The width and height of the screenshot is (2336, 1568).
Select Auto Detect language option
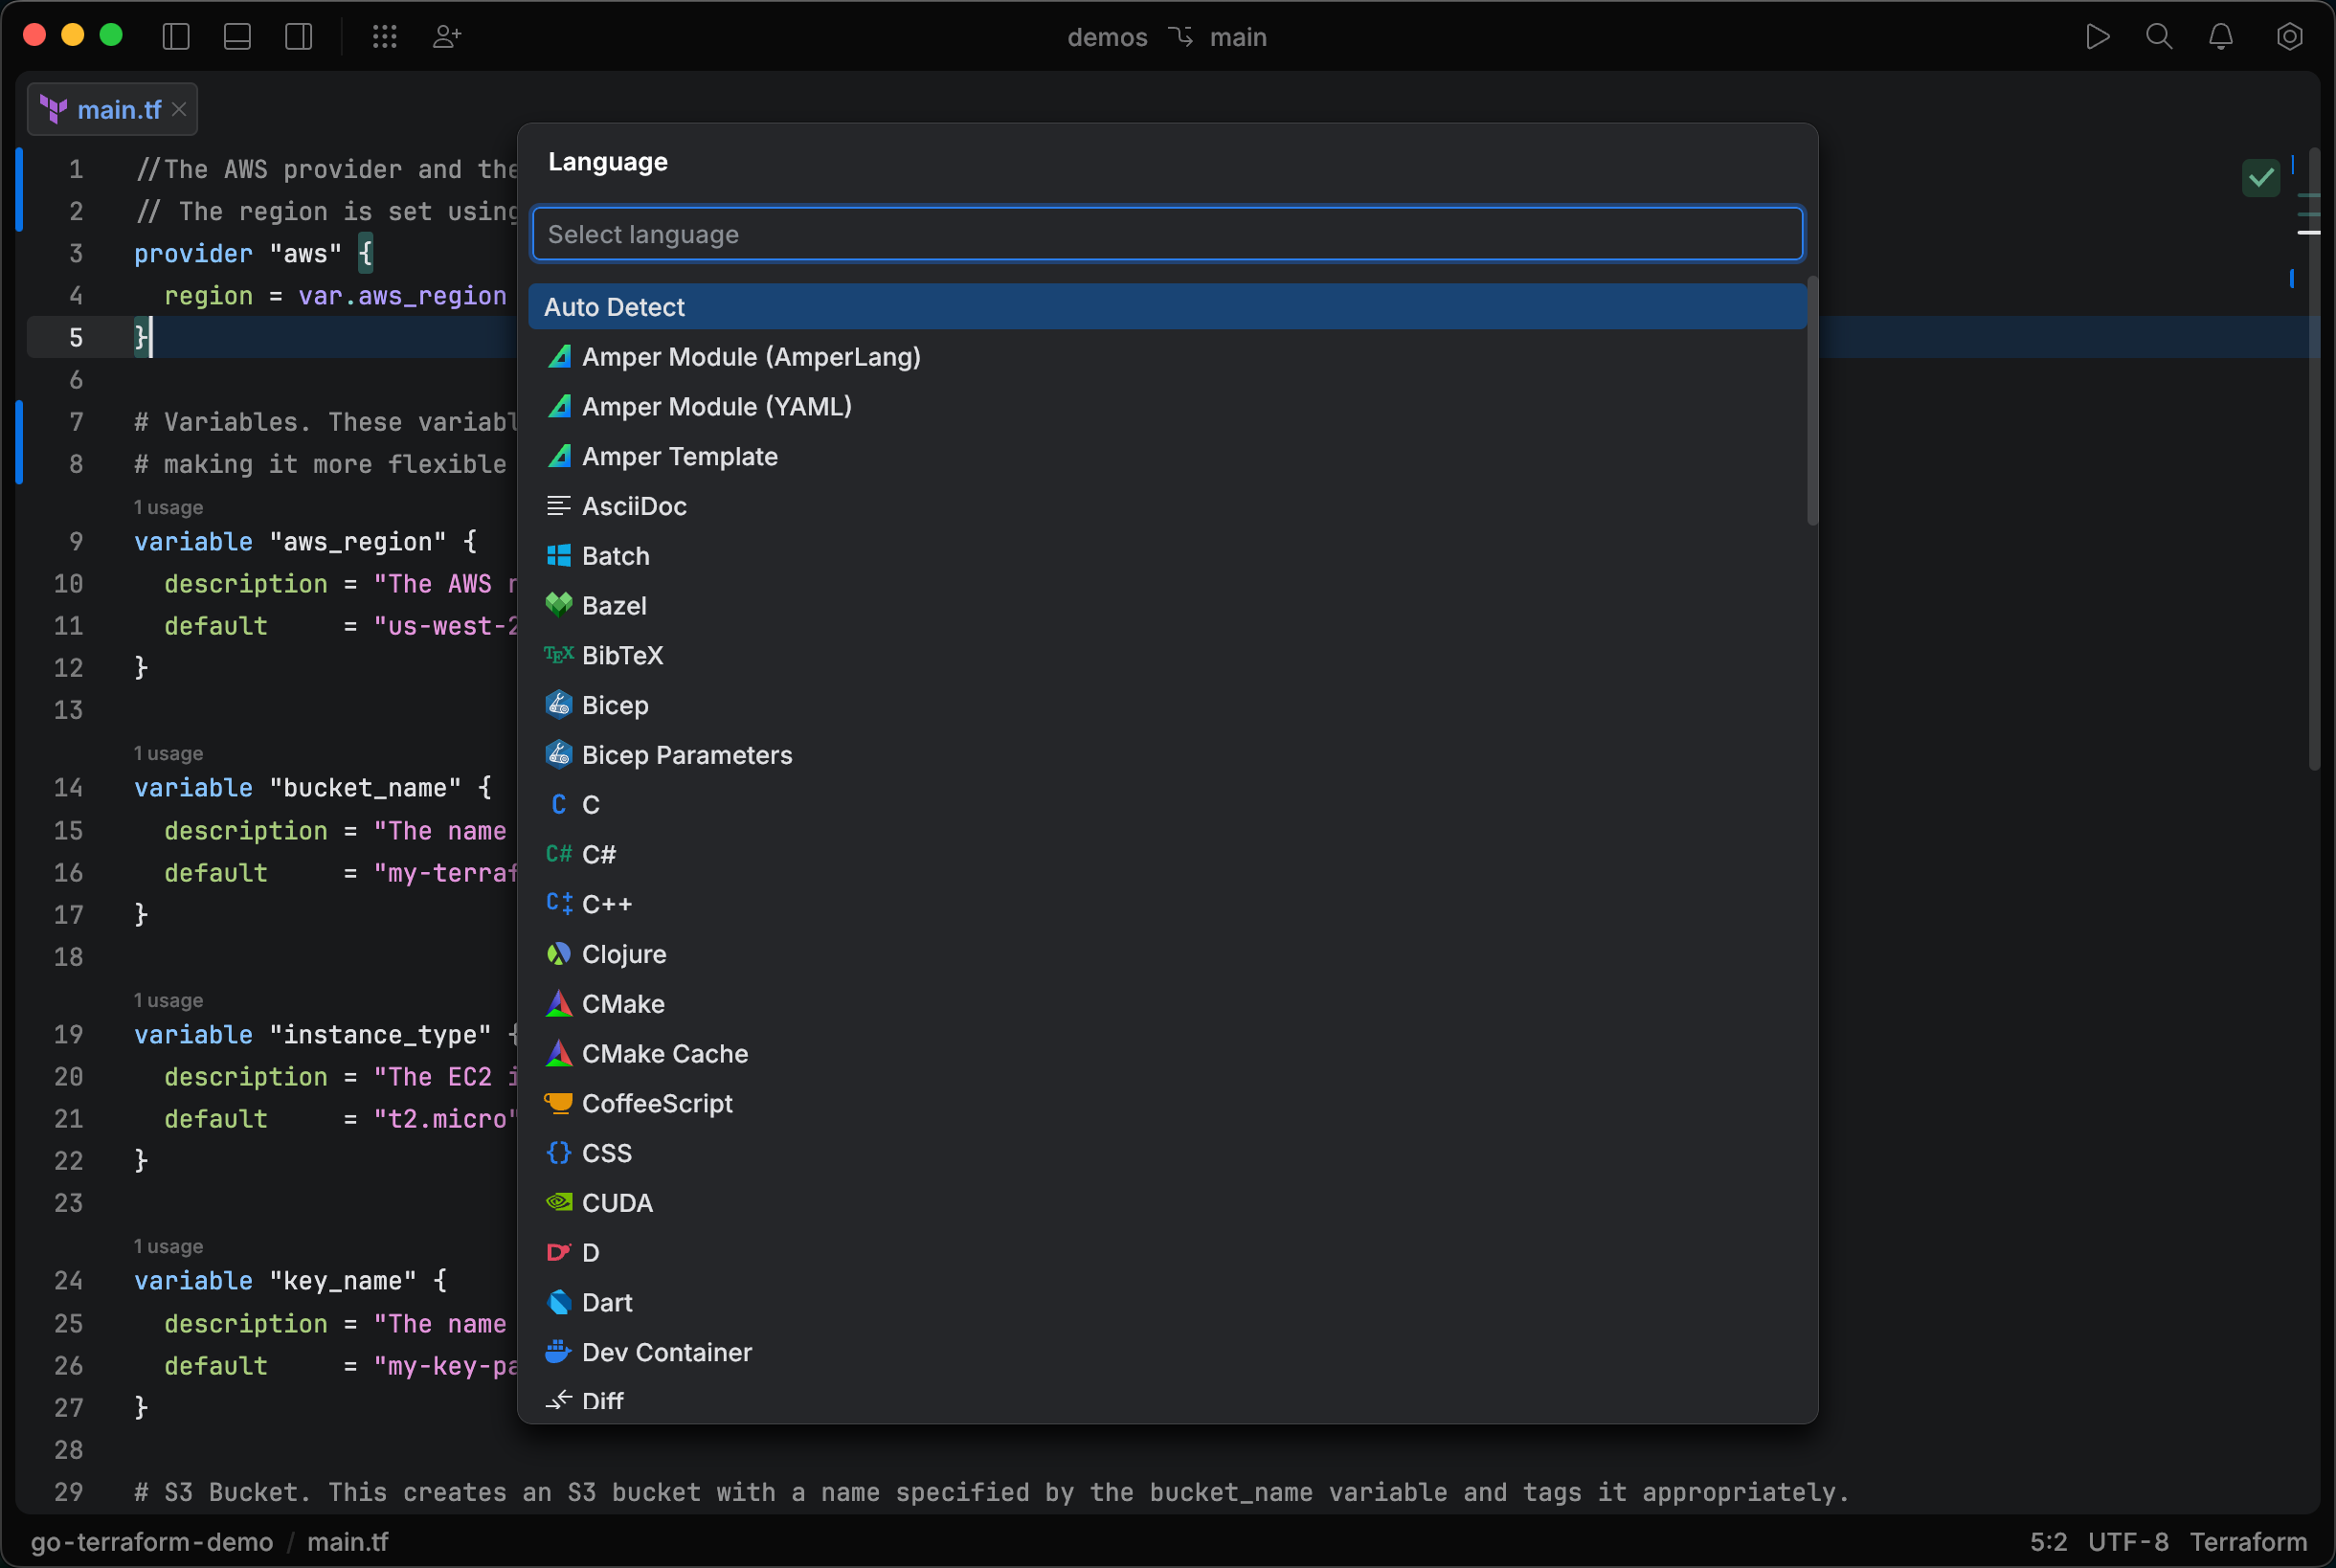(614, 307)
